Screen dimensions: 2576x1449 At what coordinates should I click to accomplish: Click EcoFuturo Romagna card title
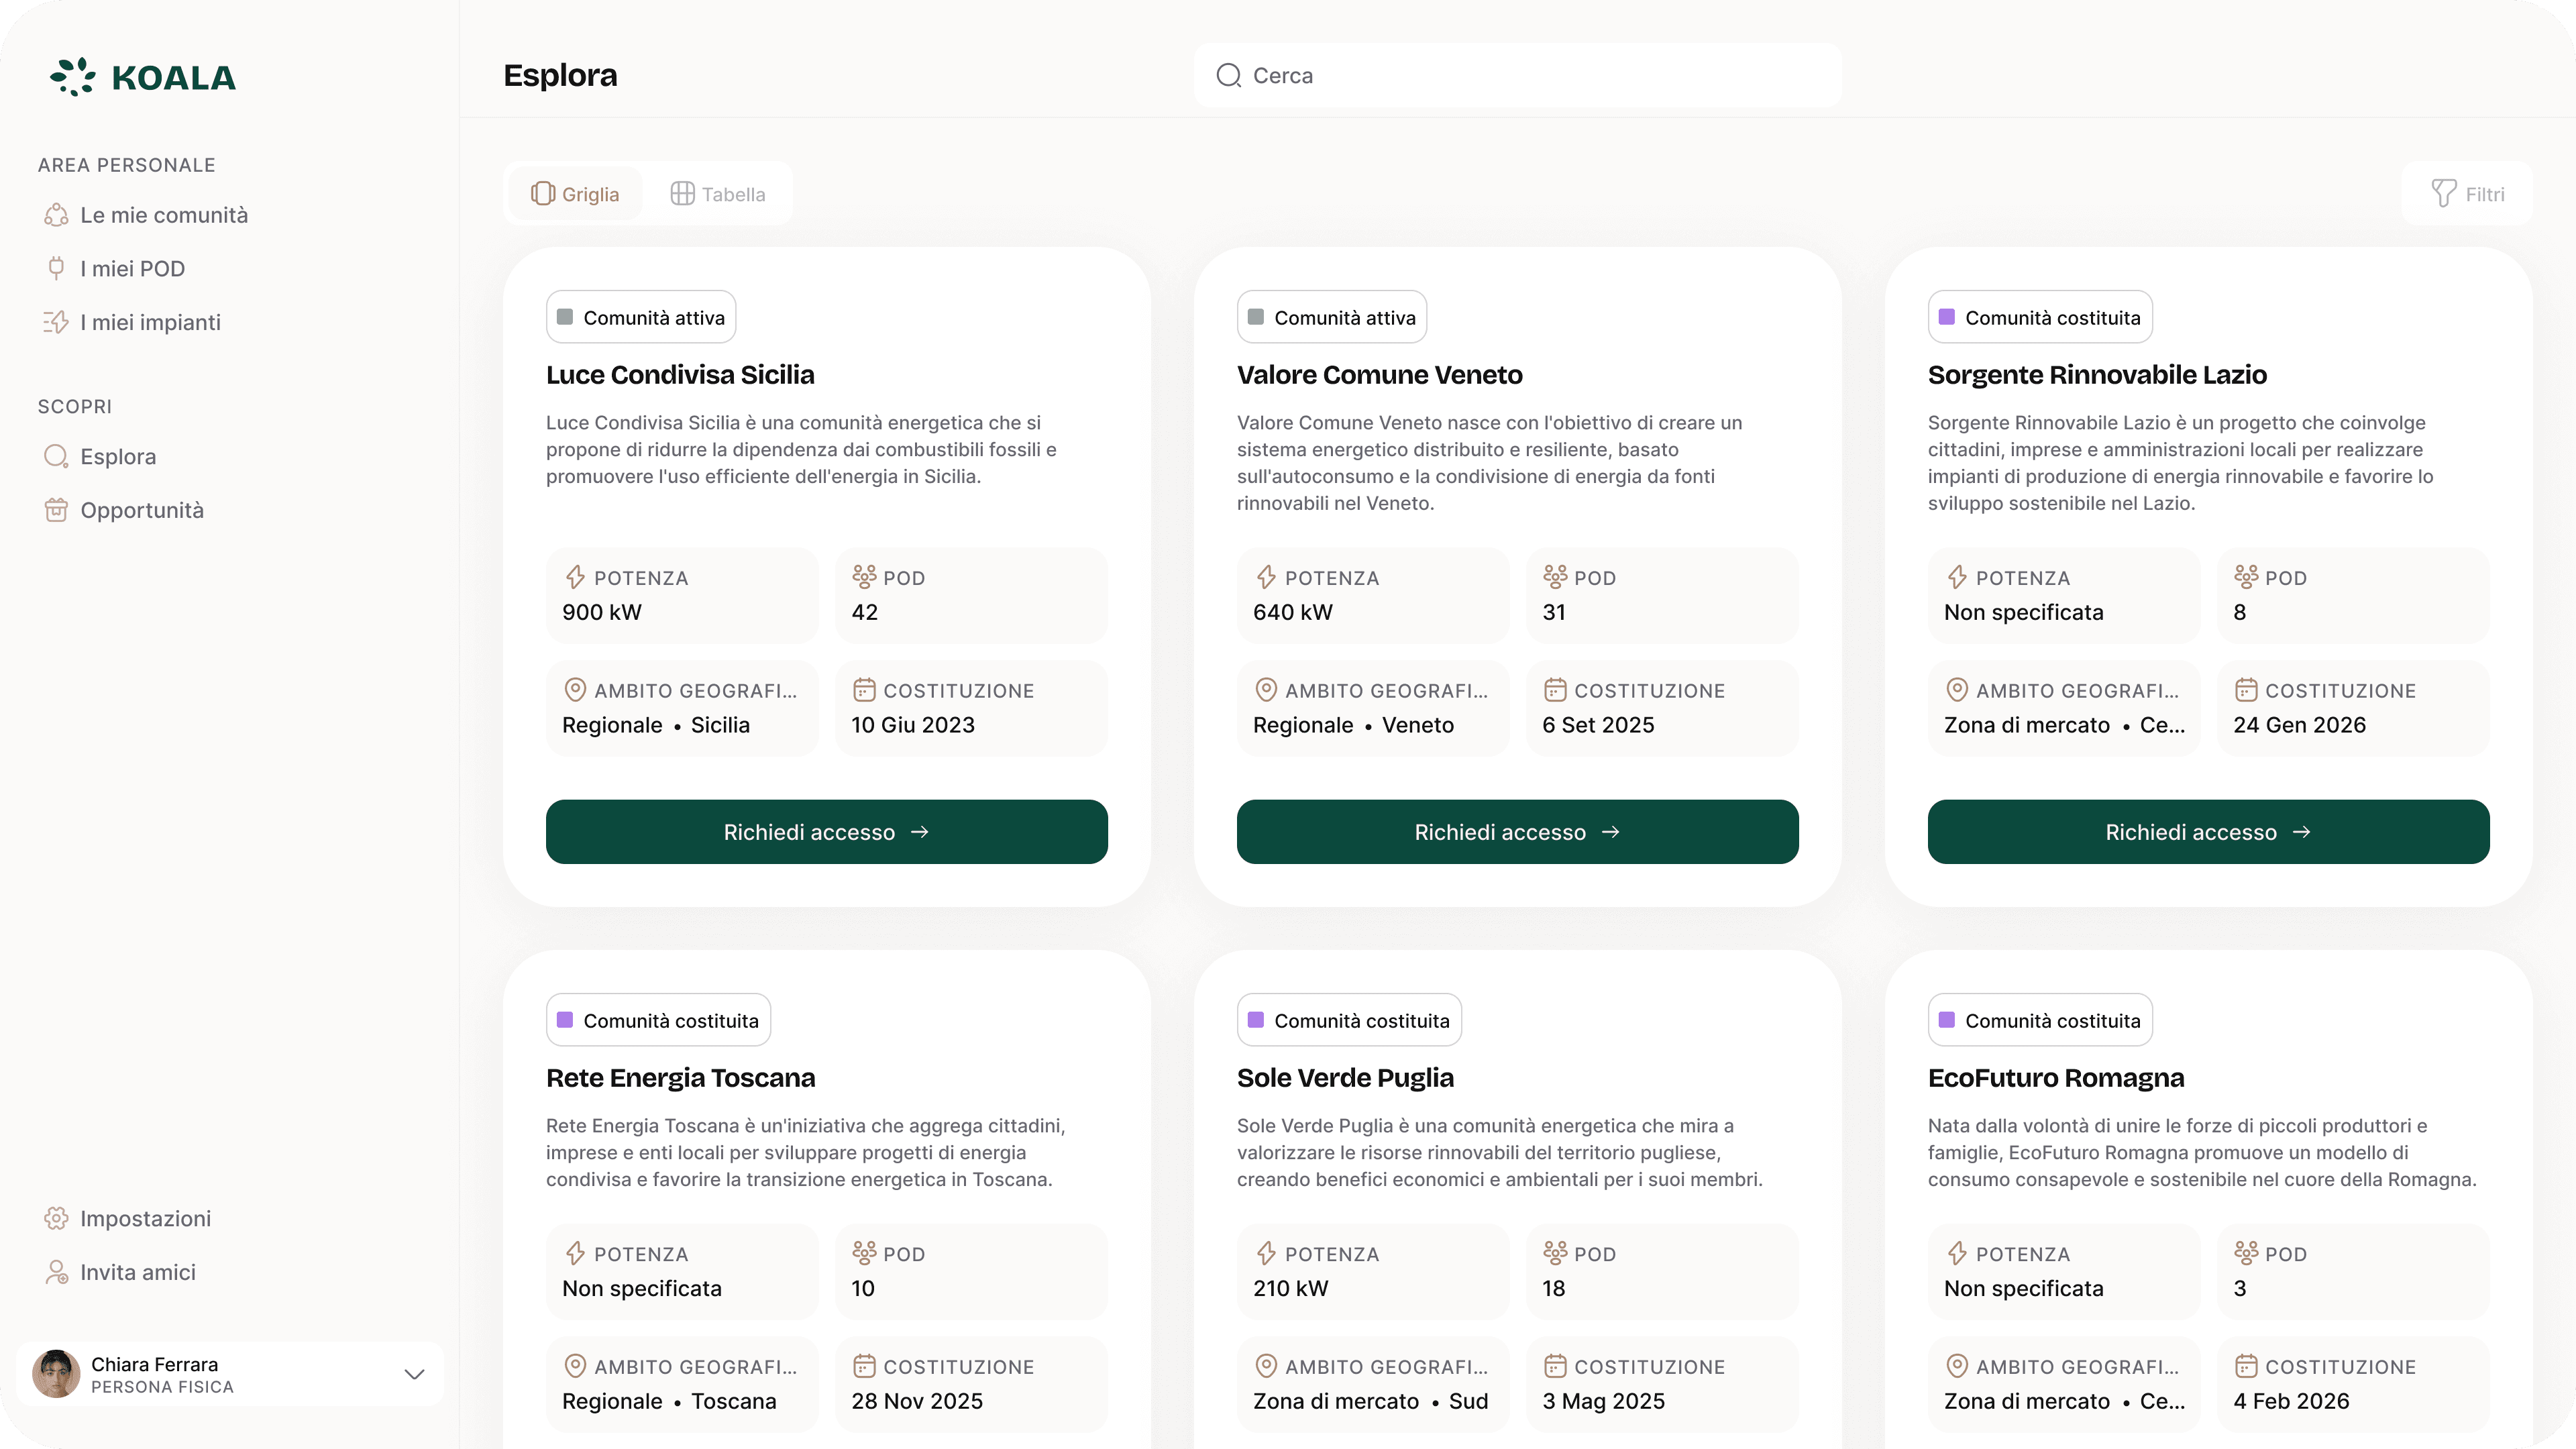pyautogui.click(x=2056, y=1078)
